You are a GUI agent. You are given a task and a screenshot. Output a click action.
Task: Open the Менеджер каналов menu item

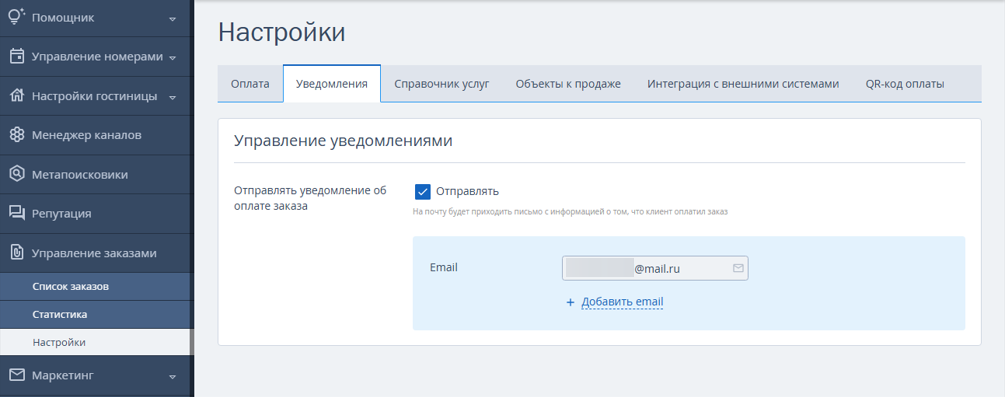coord(96,135)
